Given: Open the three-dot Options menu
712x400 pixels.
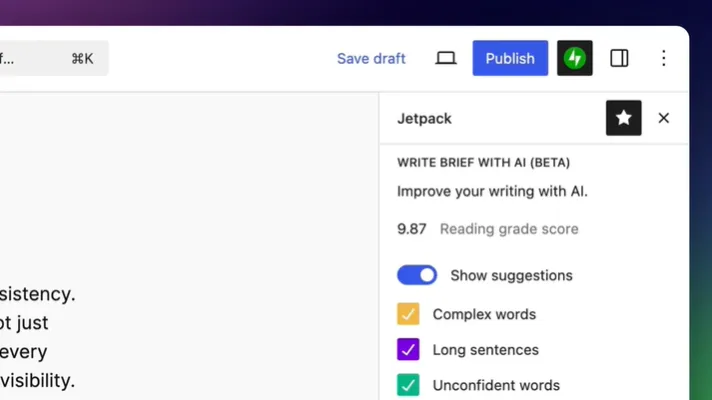Looking at the screenshot, I should pyautogui.click(x=663, y=58).
